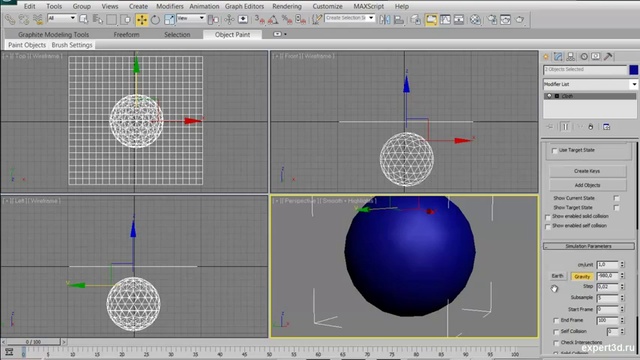Click the Edit Named Selection Sets icon
Image resolution: width=640 pixels, height=360 pixels.
coord(317,19)
